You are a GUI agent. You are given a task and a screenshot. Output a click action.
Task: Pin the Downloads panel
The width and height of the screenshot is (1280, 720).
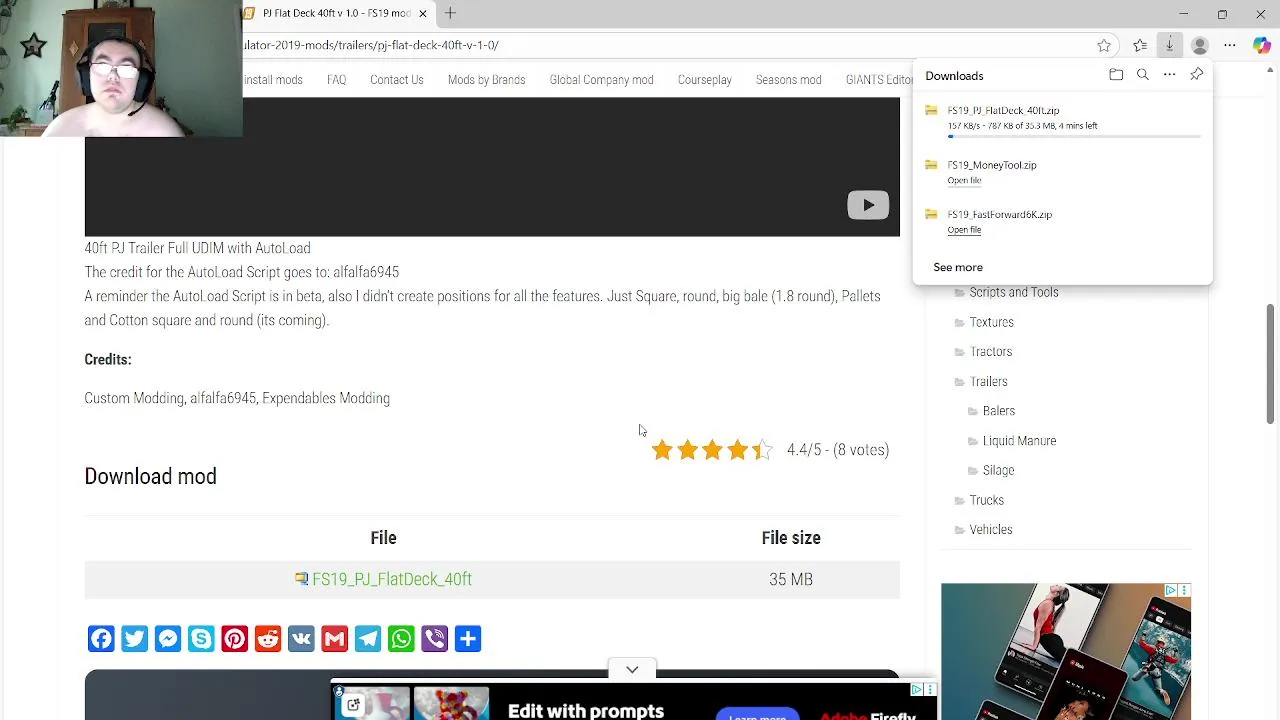tap(1196, 75)
